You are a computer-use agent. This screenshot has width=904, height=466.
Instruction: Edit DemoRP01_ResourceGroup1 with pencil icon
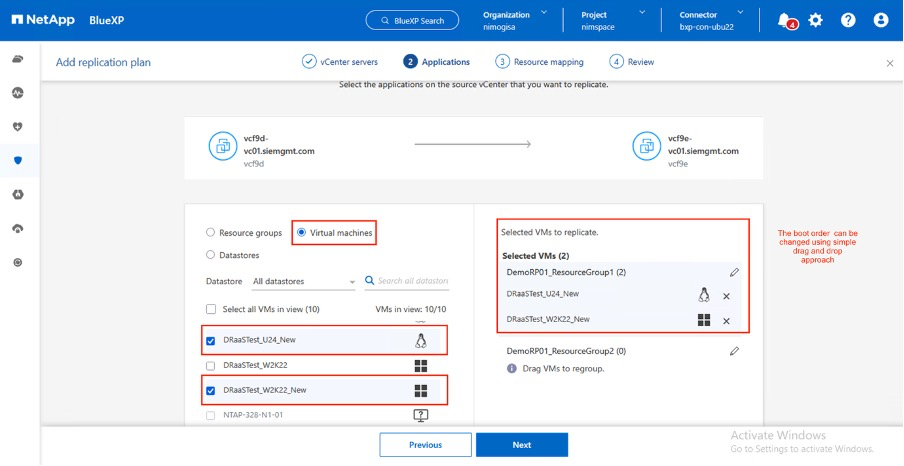[x=734, y=271]
